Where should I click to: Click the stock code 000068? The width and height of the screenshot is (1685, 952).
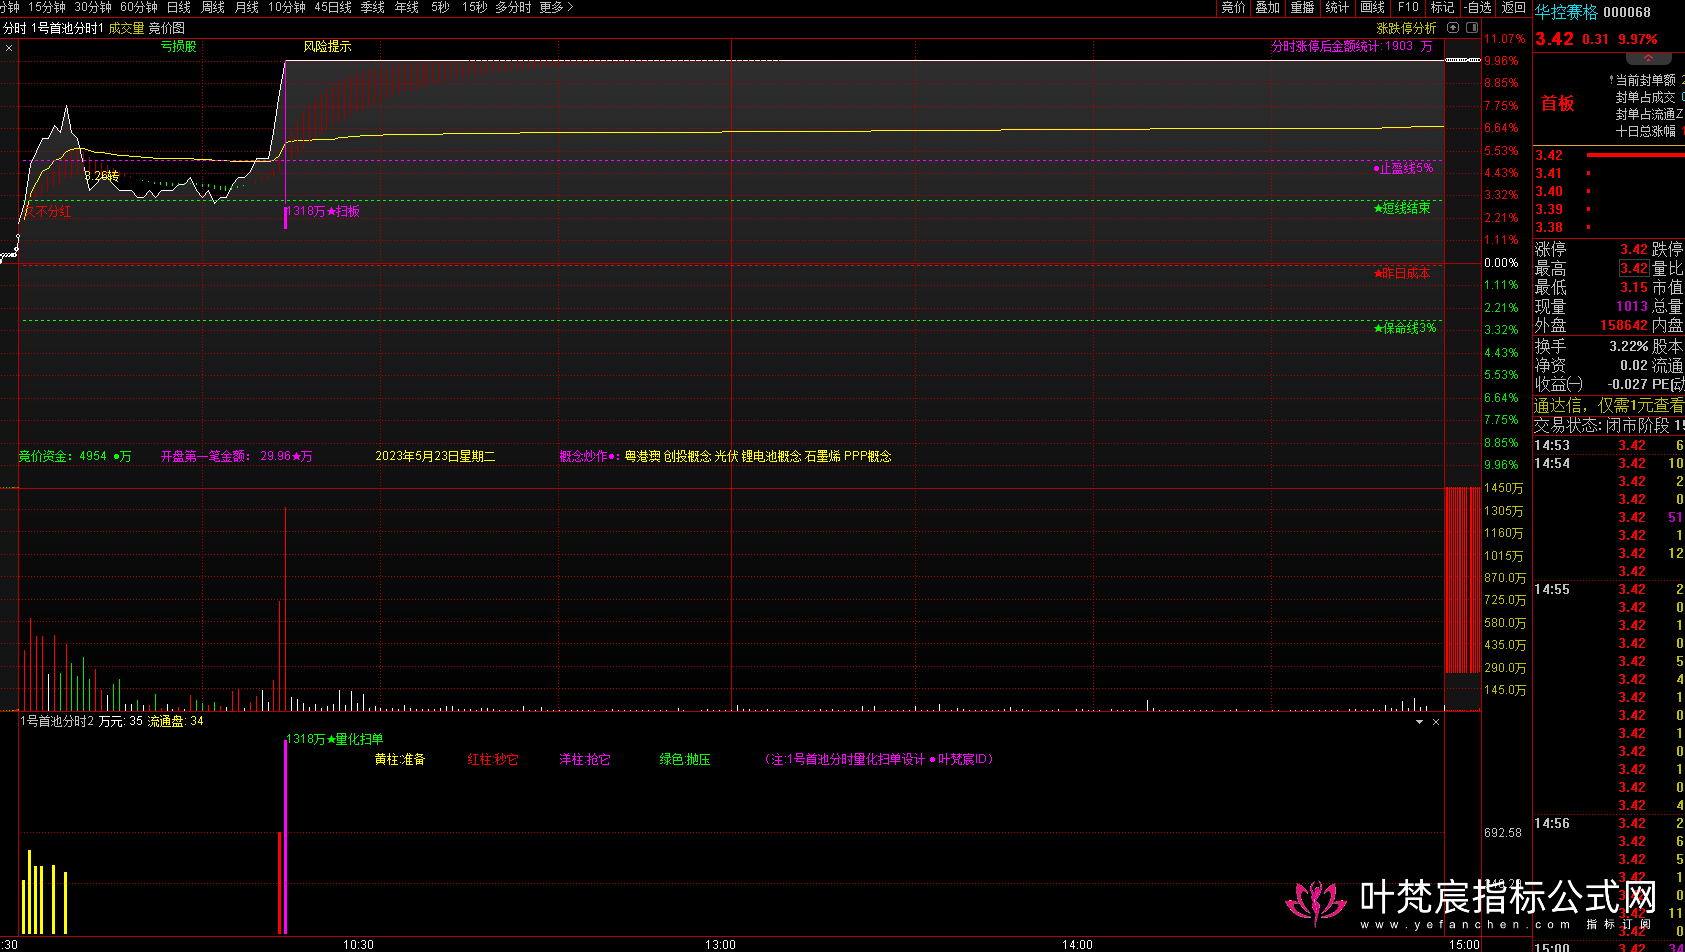point(1627,12)
